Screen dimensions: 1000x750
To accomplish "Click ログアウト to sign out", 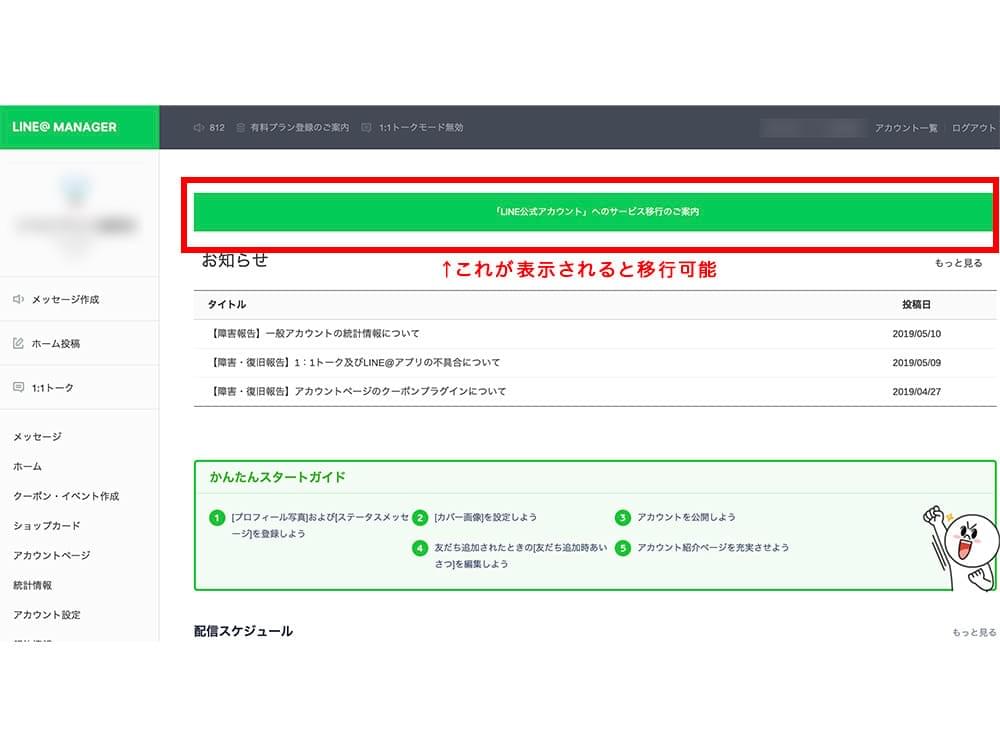I will pyautogui.click(x=973, y=128).
